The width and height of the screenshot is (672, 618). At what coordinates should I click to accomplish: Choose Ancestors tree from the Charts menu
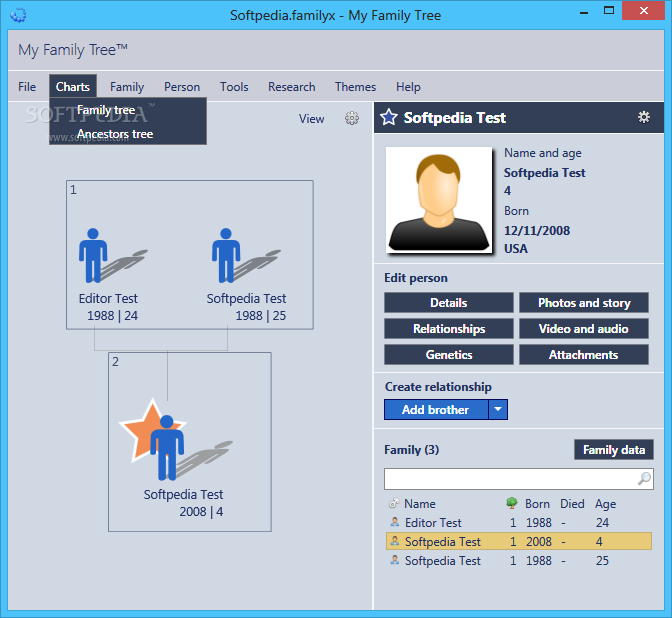click(x=128, y=134)
